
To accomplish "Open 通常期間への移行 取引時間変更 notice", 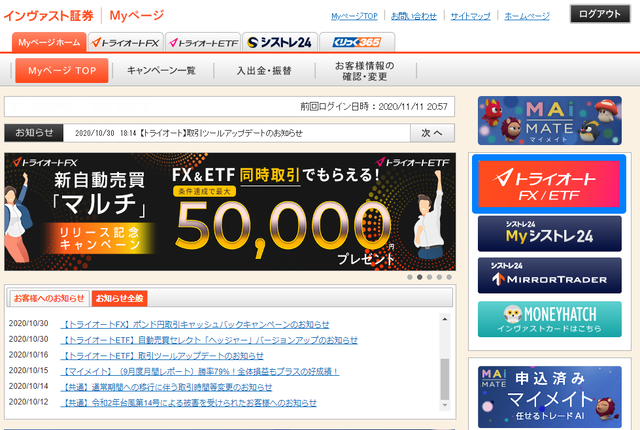I will pyautogui.click(x=166, y=387).
